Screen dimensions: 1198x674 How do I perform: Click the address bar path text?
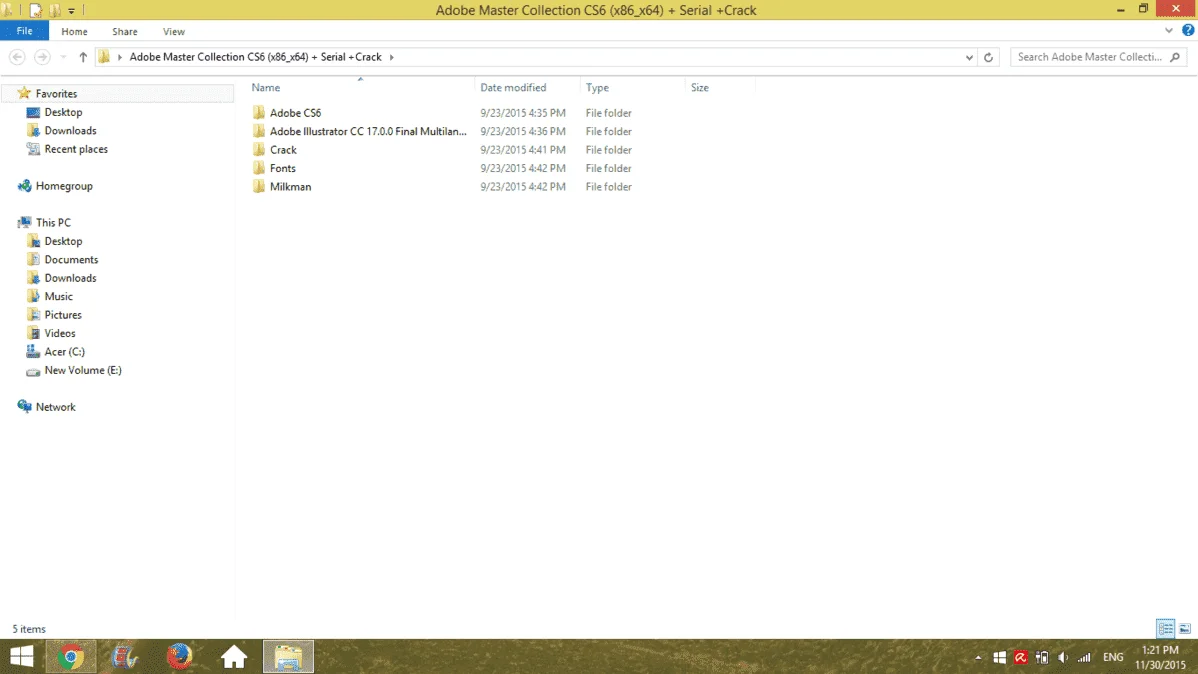(x=255, y=57)
